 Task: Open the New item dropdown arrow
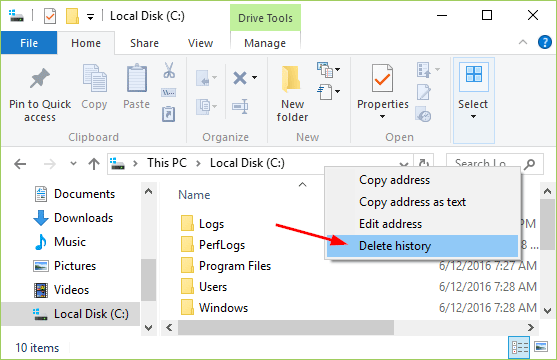pyautogui.click(x=337, y=70)
